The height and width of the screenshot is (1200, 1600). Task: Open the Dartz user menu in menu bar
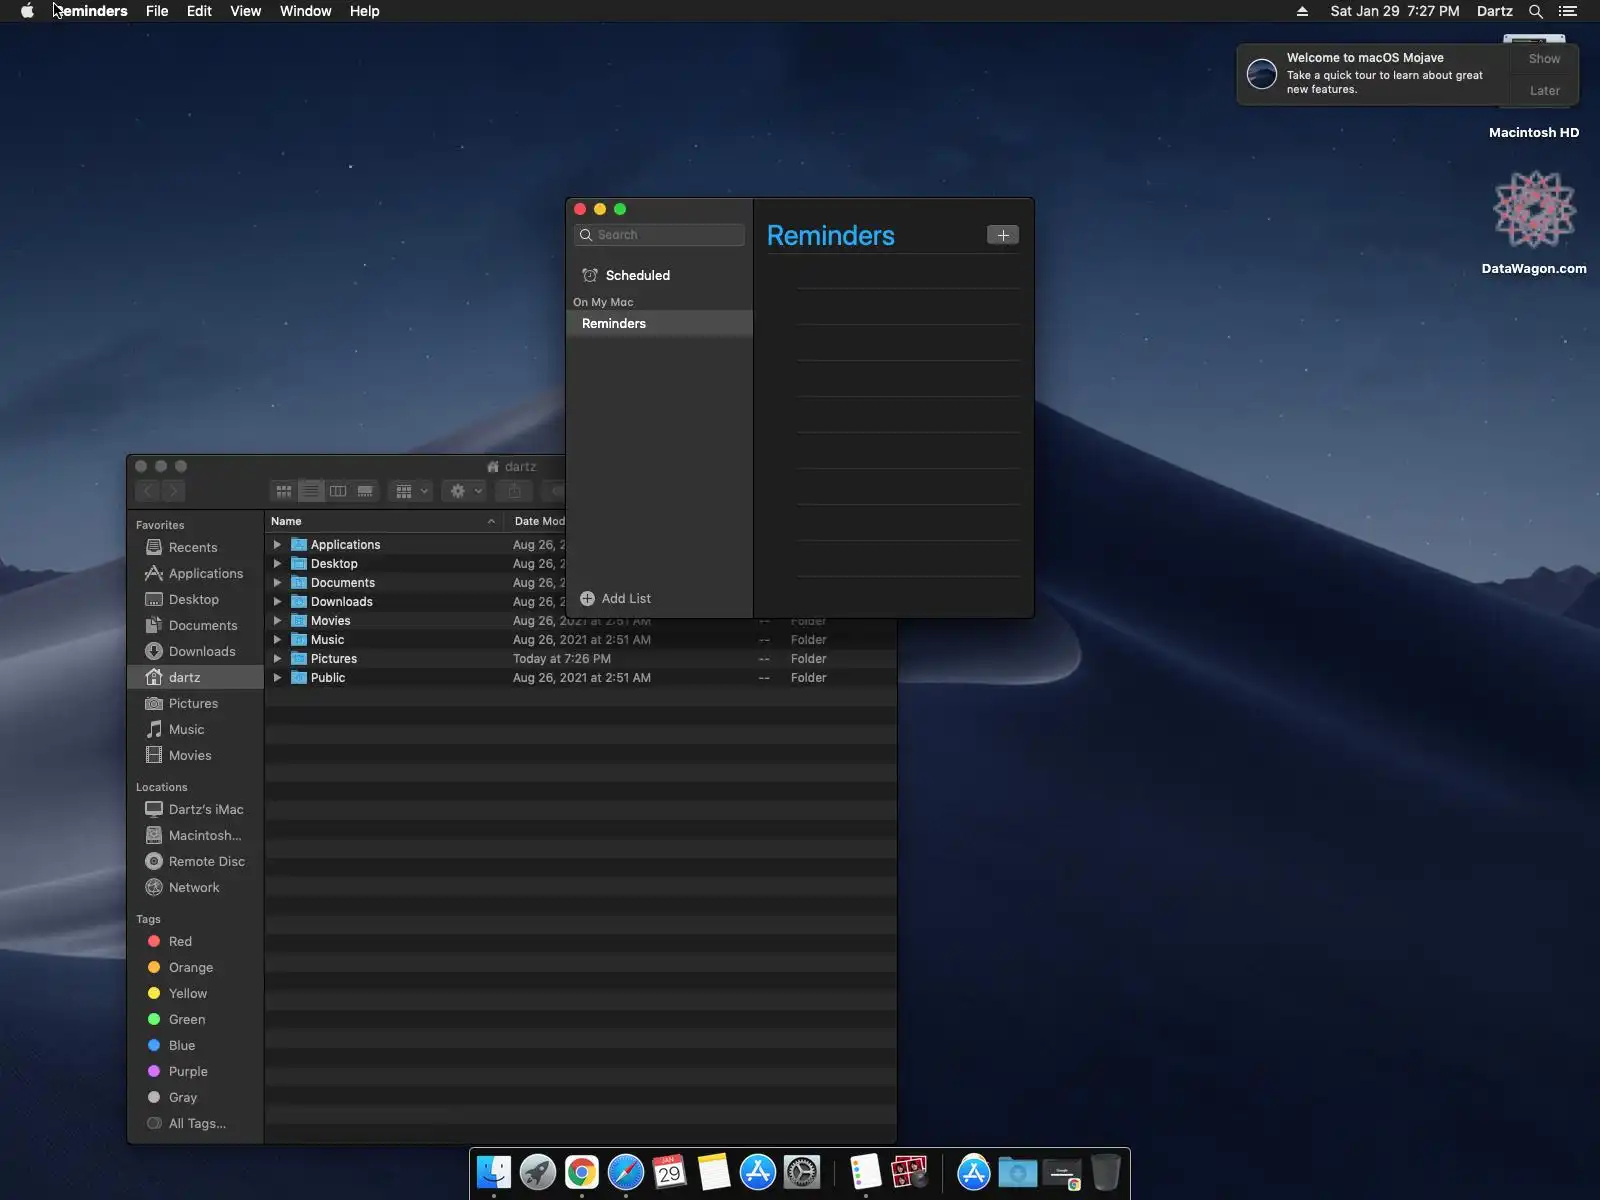click(x=1494, y=11)
